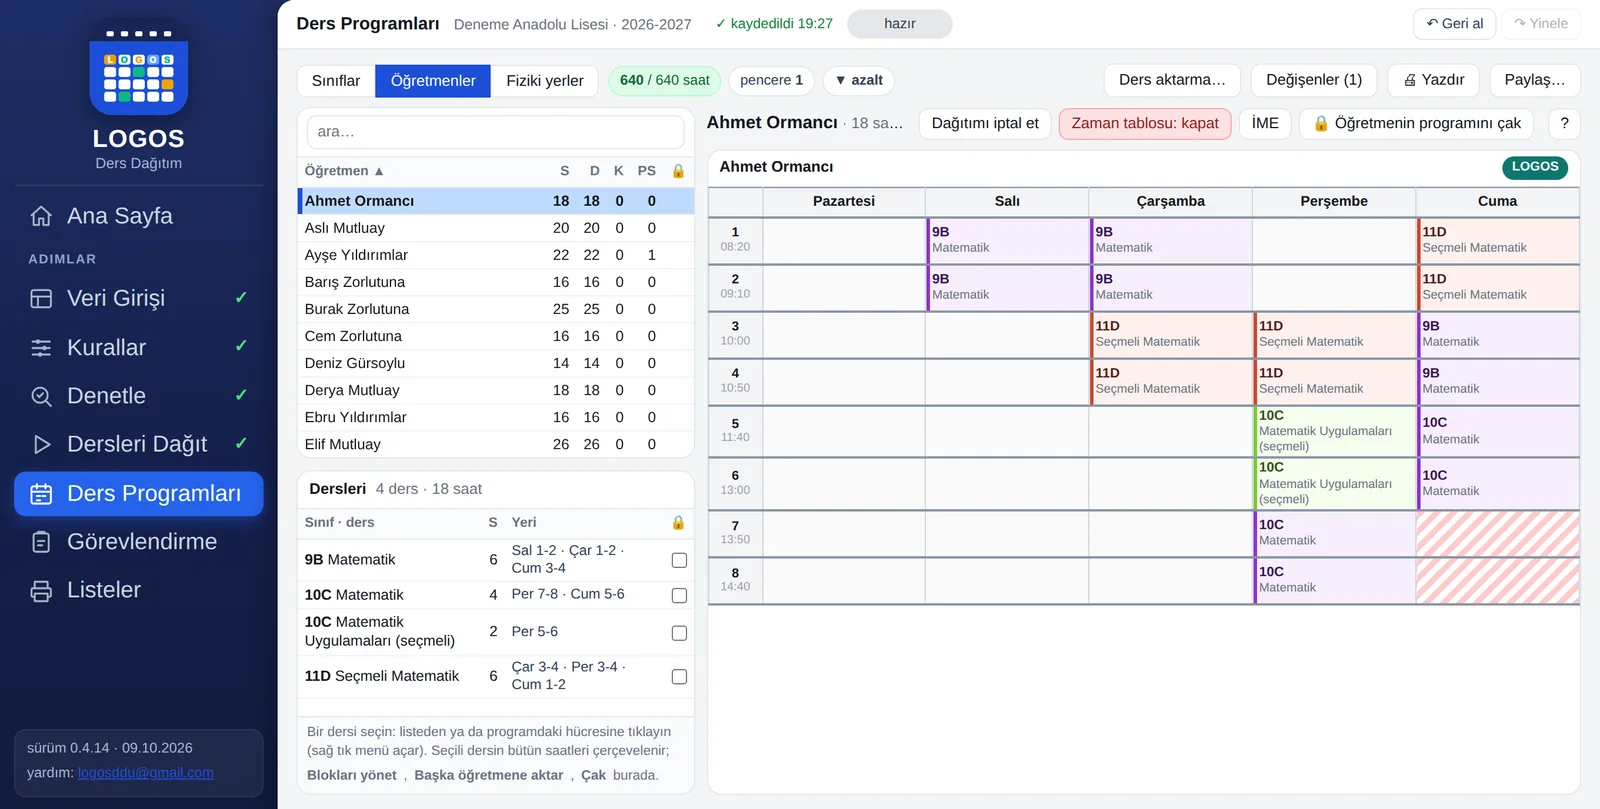Click the 640 / 640 saat indicator
Image resolution: width=1600 pixels, height=809 pixels.
click(664, 80)
